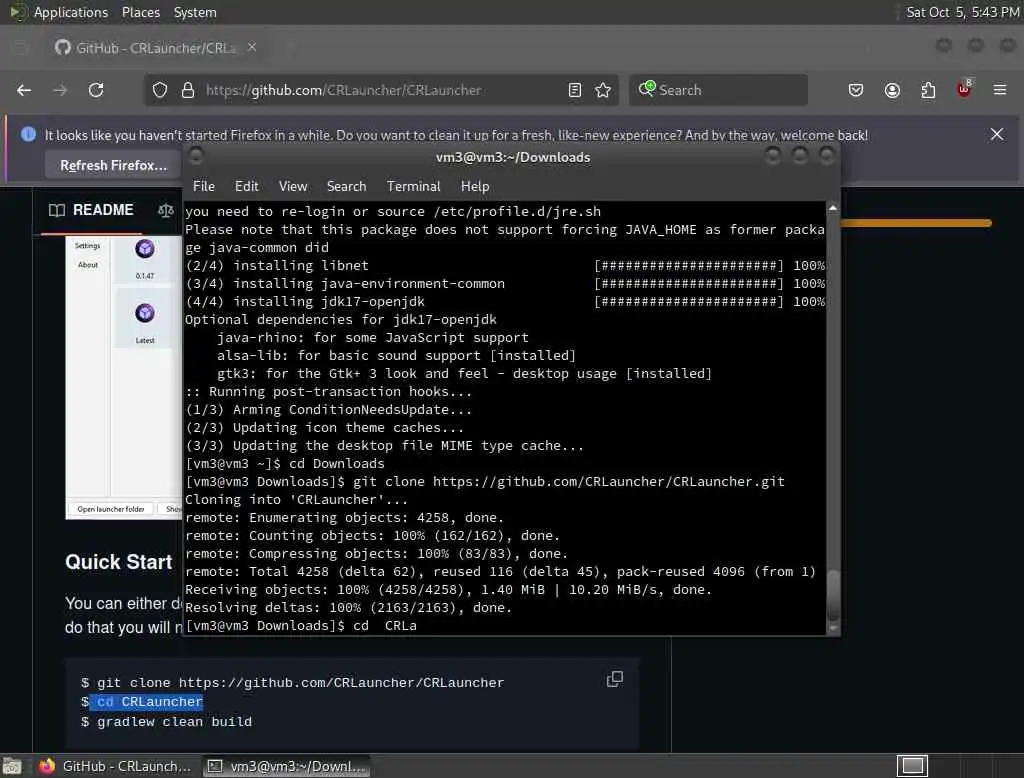Screen dimensions: 1024x778
Task: Open the Places menu
Action: (141, 12)
